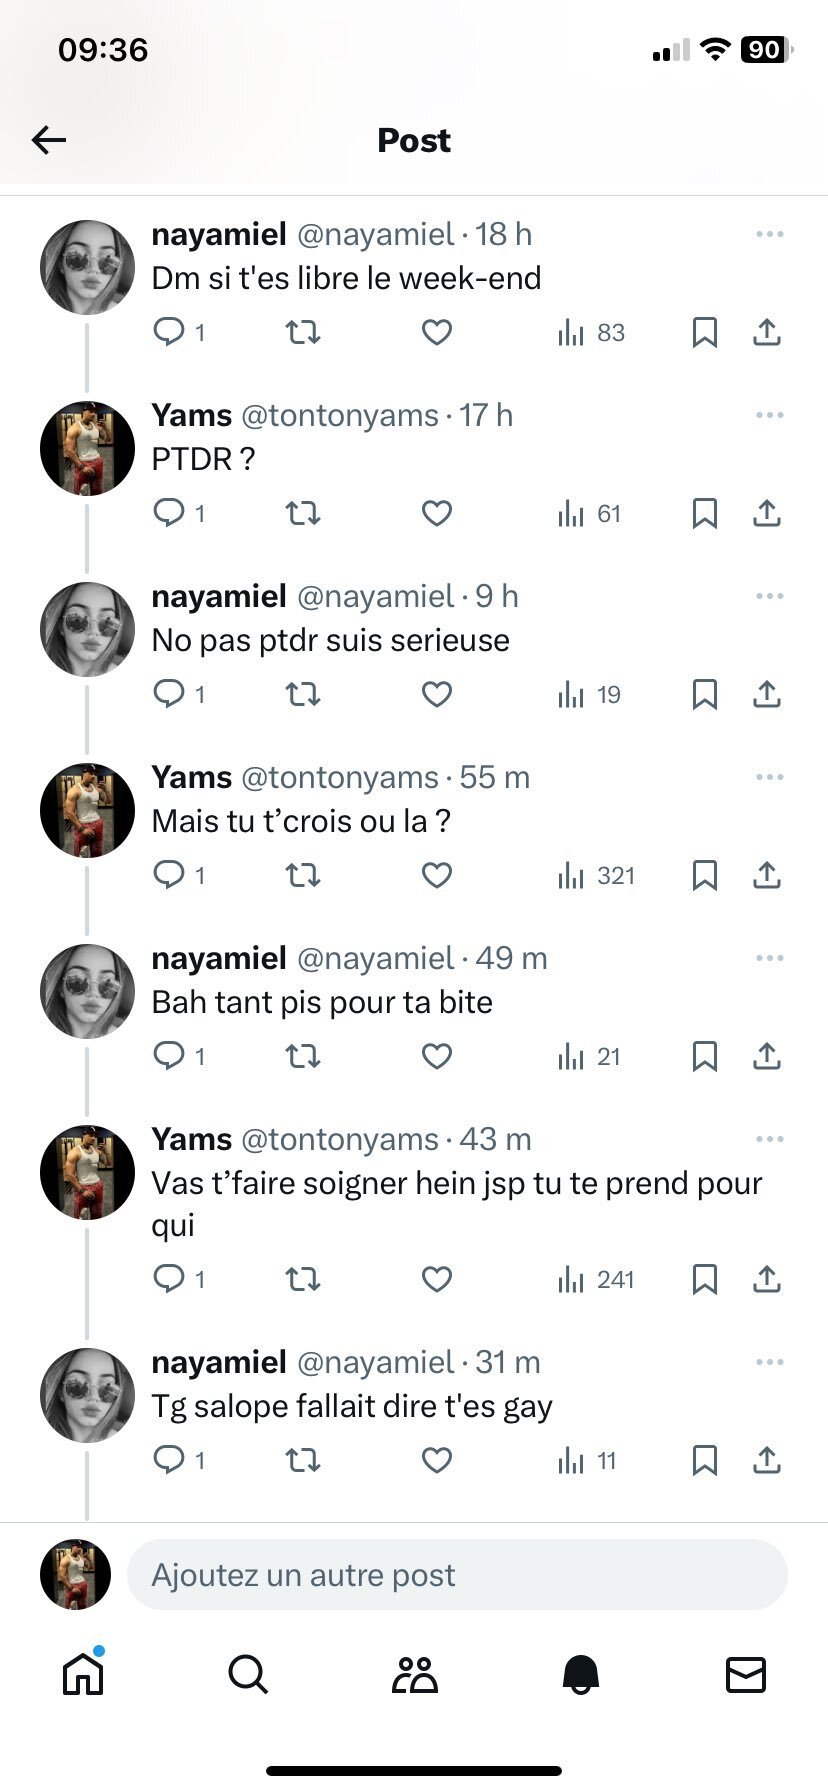This screenshot has width=828, height=1792.
Task: Tap the back arrow in header
Action: click(x=48, y=140)
